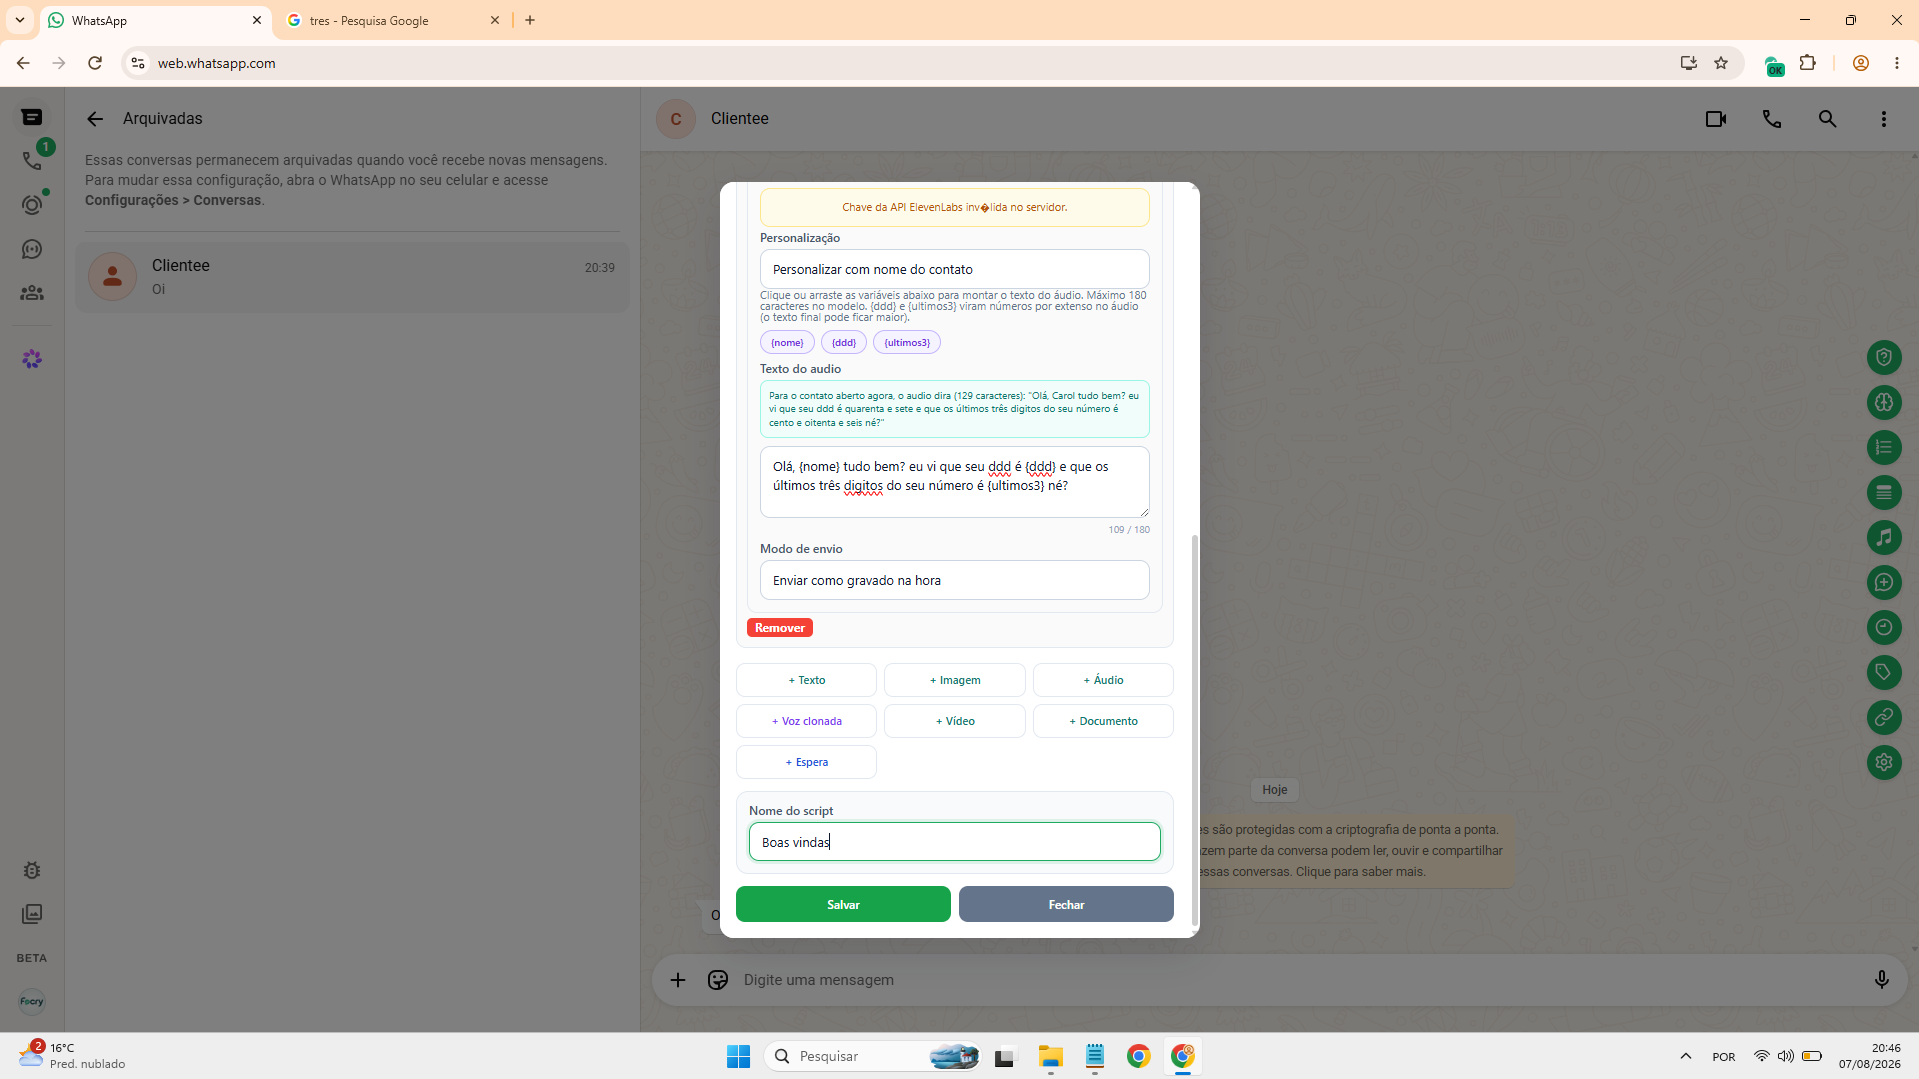Start a video call with Clientee
This screenshot has height=1079, width=1919.
1716,119
